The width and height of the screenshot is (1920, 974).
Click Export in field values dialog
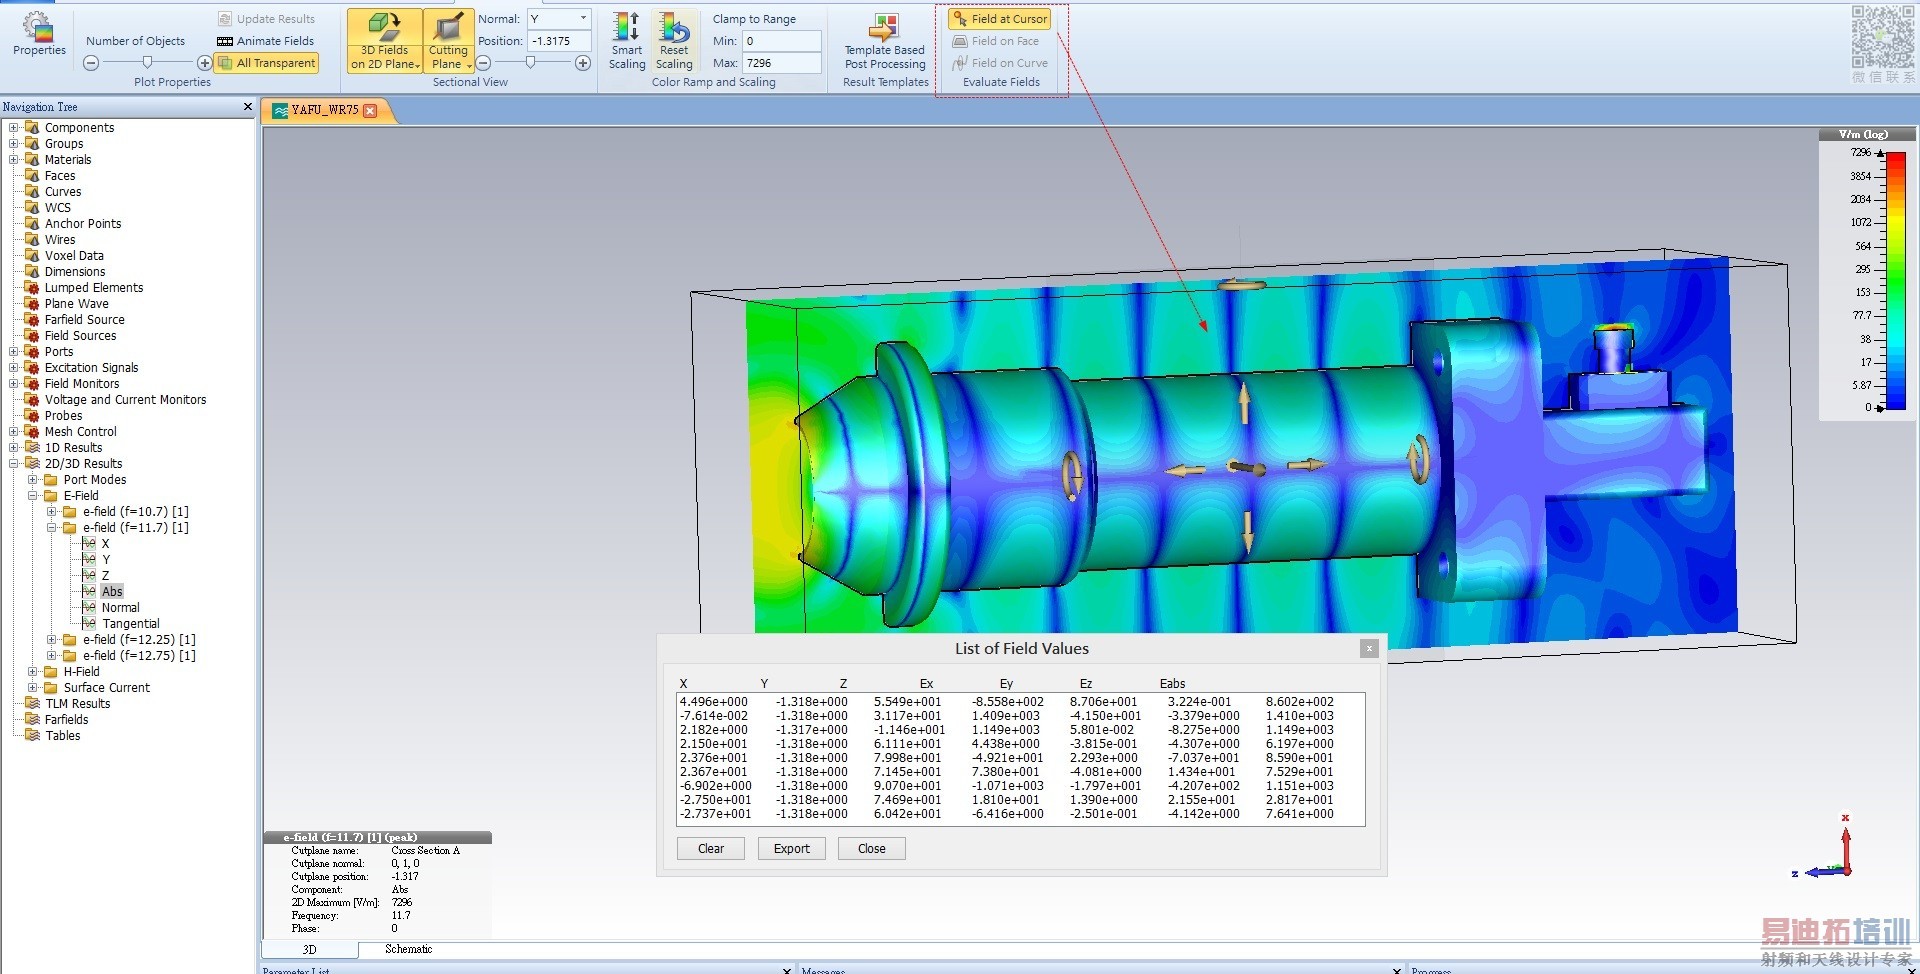pyautogui.click(x=792, y=849)
